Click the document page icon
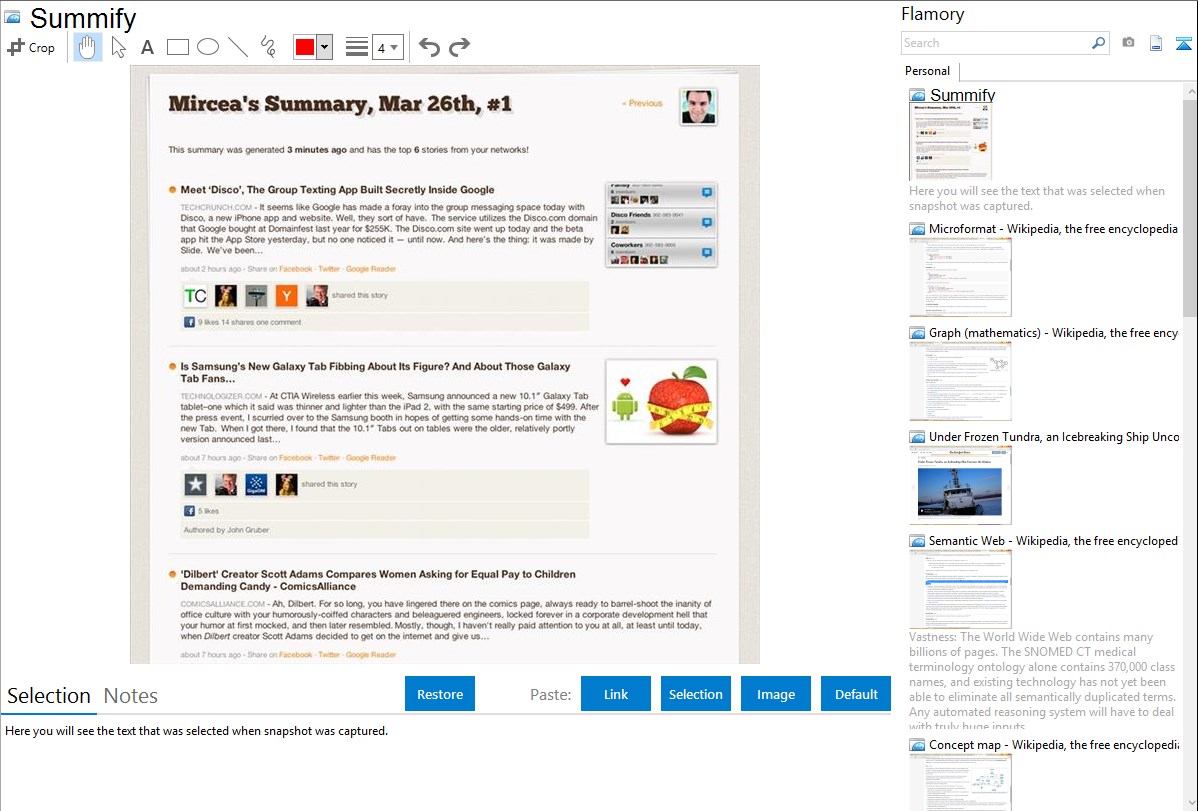Viewport: 1198px width, 811px height. pyautogui.click(x=1156, y=43)
